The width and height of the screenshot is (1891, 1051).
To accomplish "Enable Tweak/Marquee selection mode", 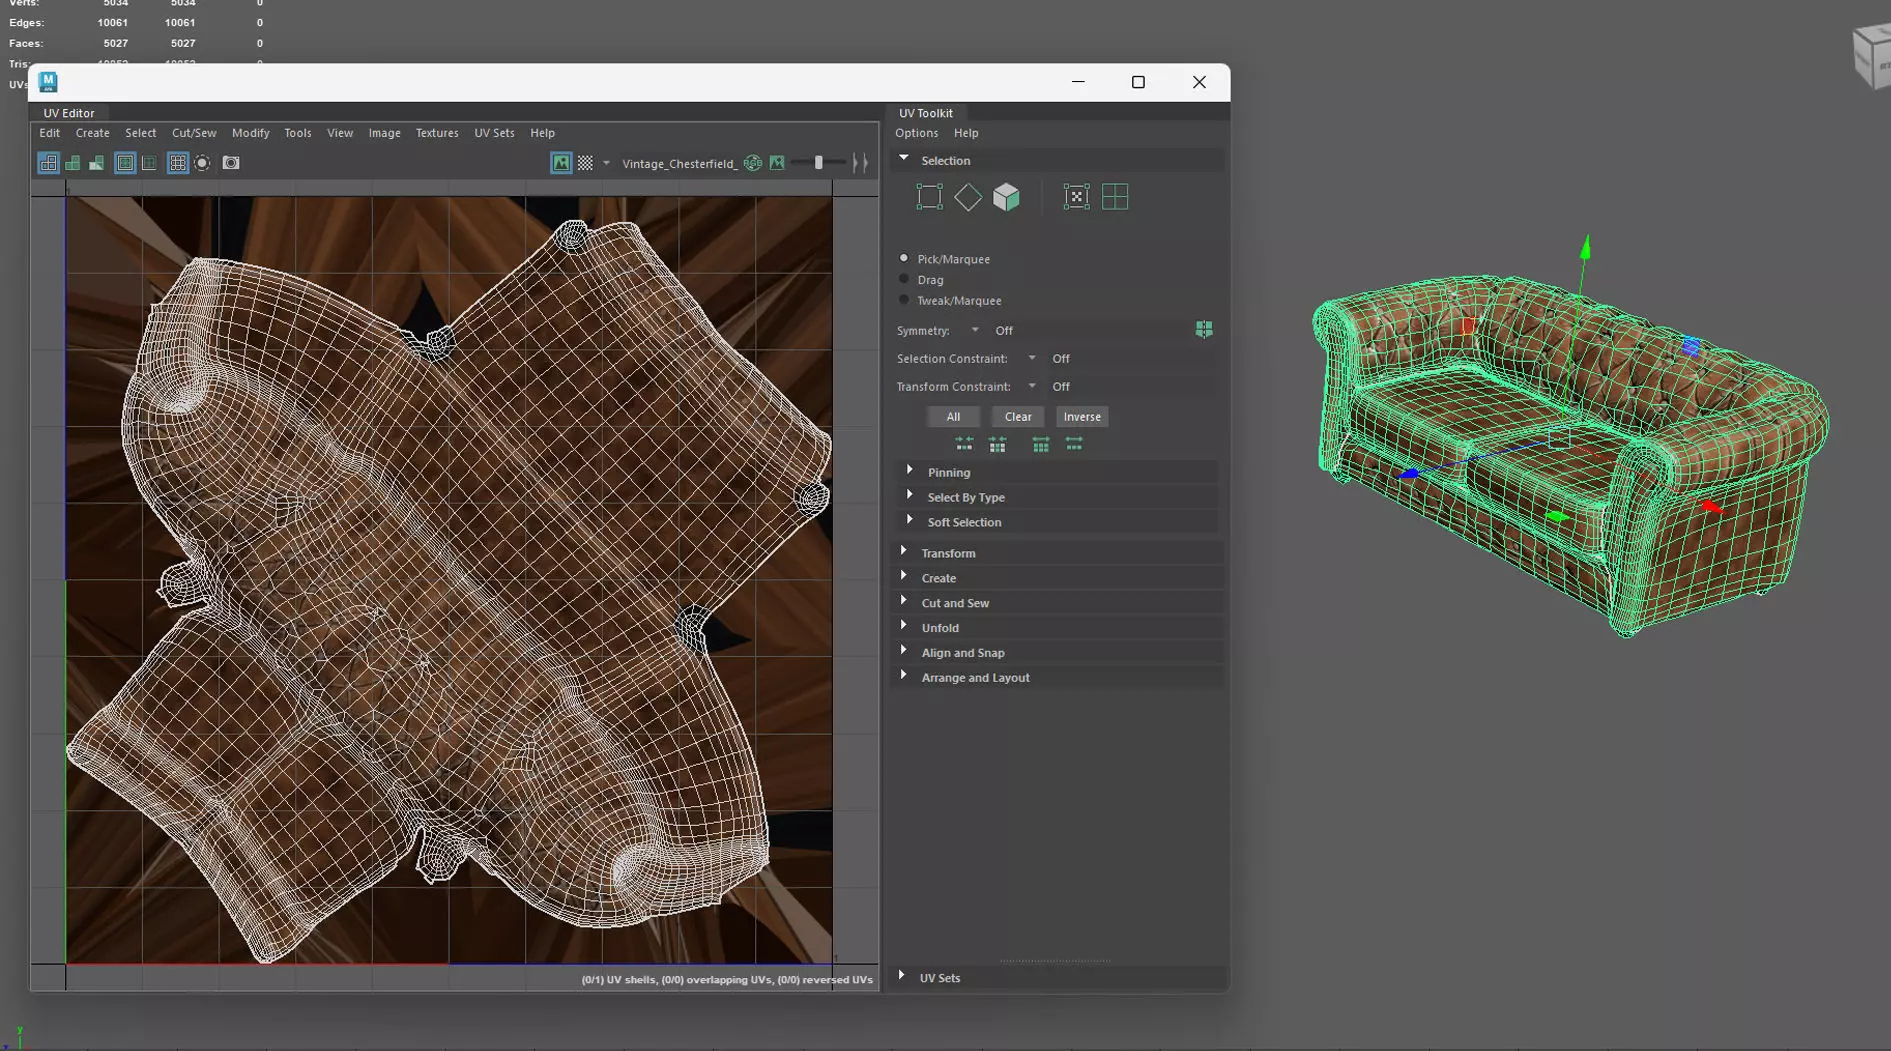I will (x=904, y=300).
